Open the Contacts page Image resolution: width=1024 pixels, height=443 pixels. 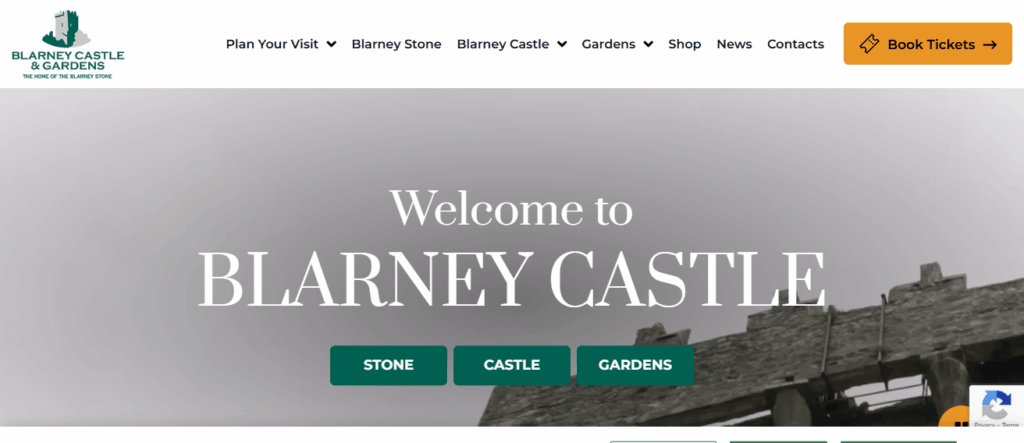[x=795, y=44]
